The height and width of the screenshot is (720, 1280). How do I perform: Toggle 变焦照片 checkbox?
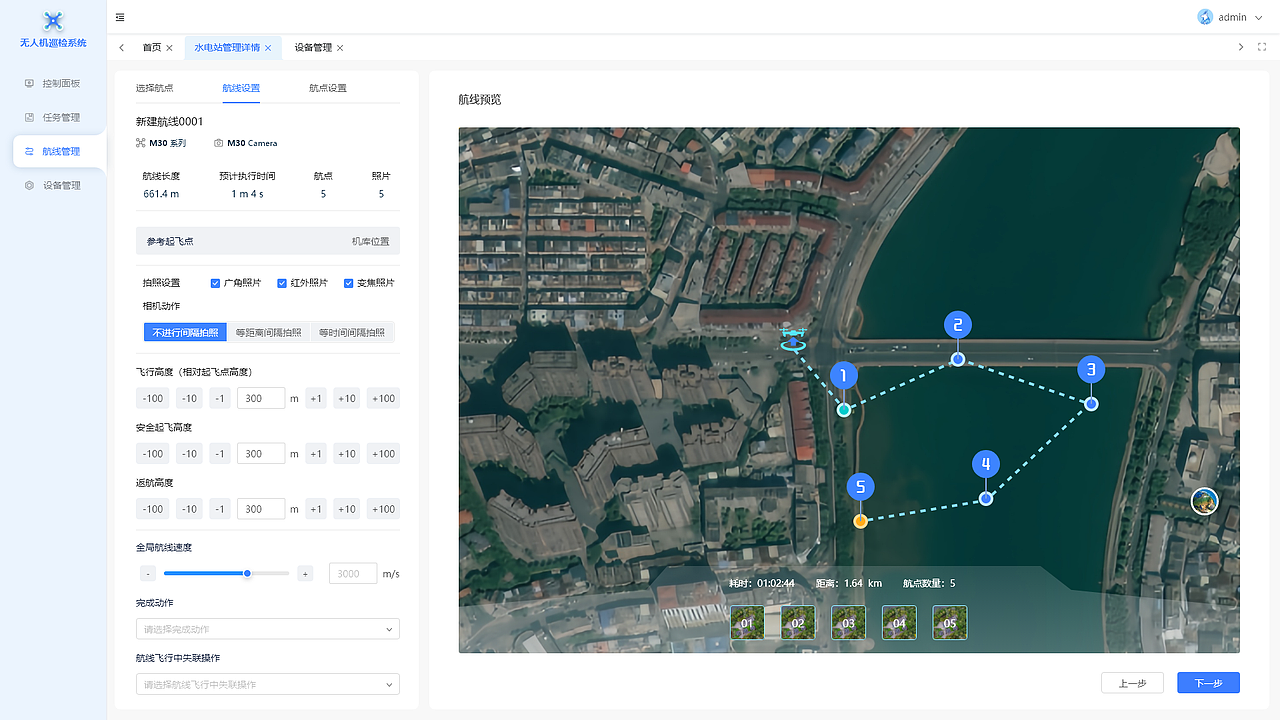(x=349, y=283)
